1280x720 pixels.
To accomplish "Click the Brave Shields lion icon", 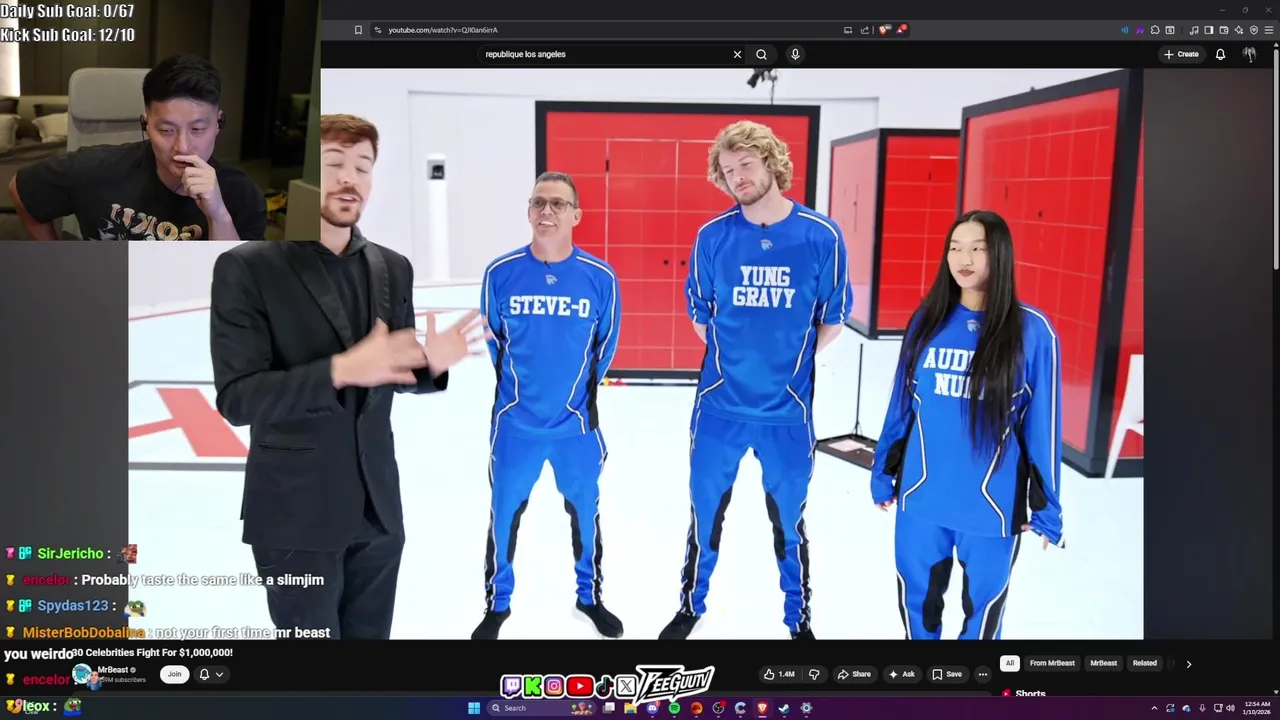I will point(883,30).
